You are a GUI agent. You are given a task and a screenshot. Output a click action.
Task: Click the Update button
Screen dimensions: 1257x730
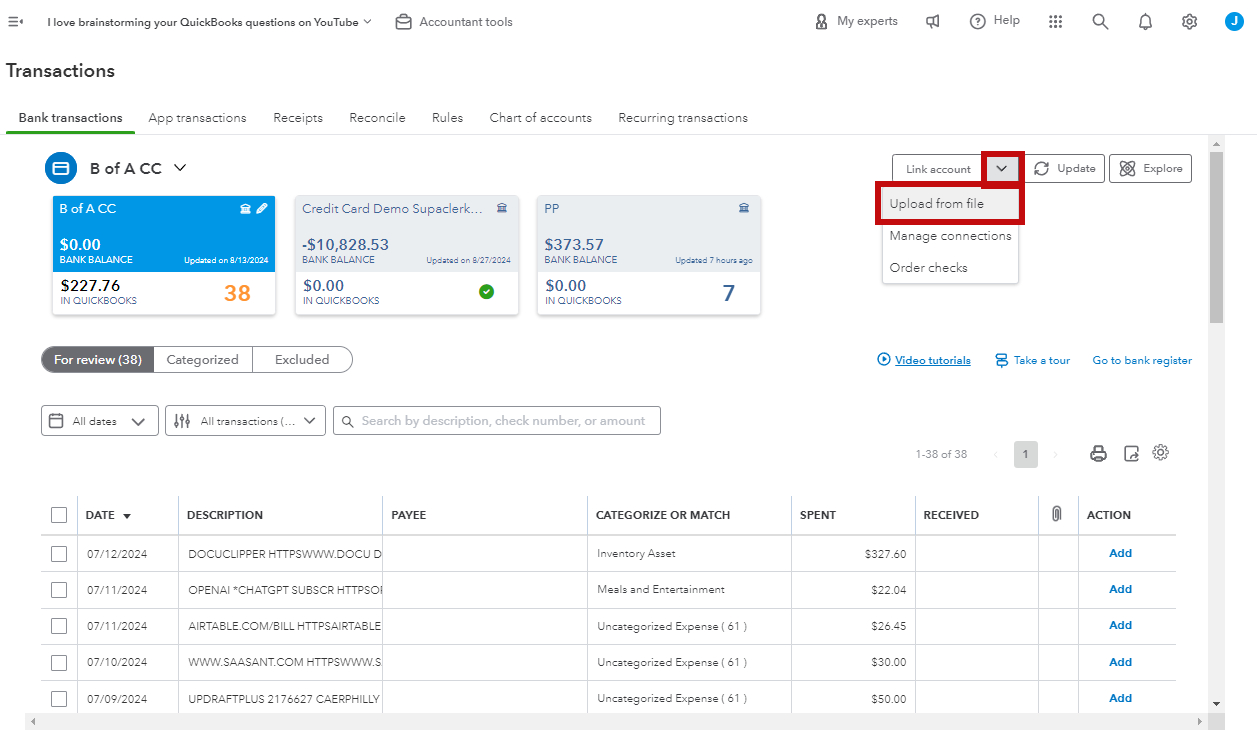pyautogui.click(x=1064, y=169)
